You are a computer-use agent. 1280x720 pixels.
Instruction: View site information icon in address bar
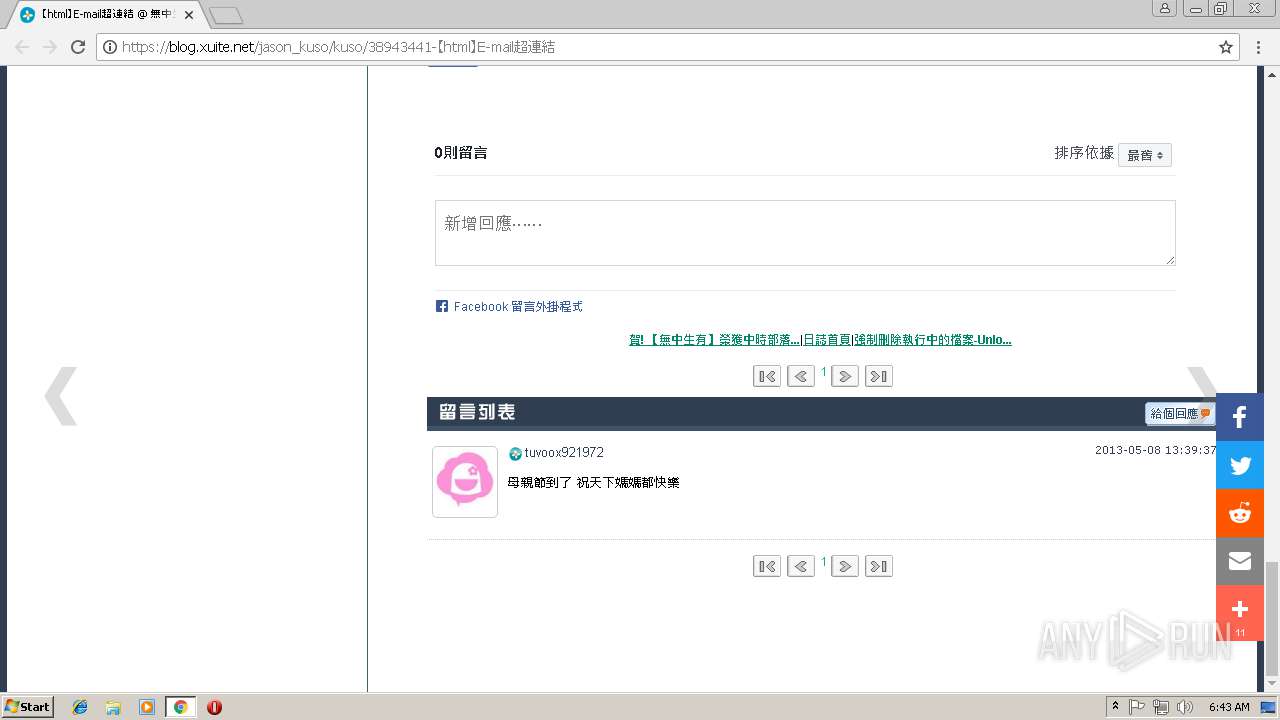[110, 47]
